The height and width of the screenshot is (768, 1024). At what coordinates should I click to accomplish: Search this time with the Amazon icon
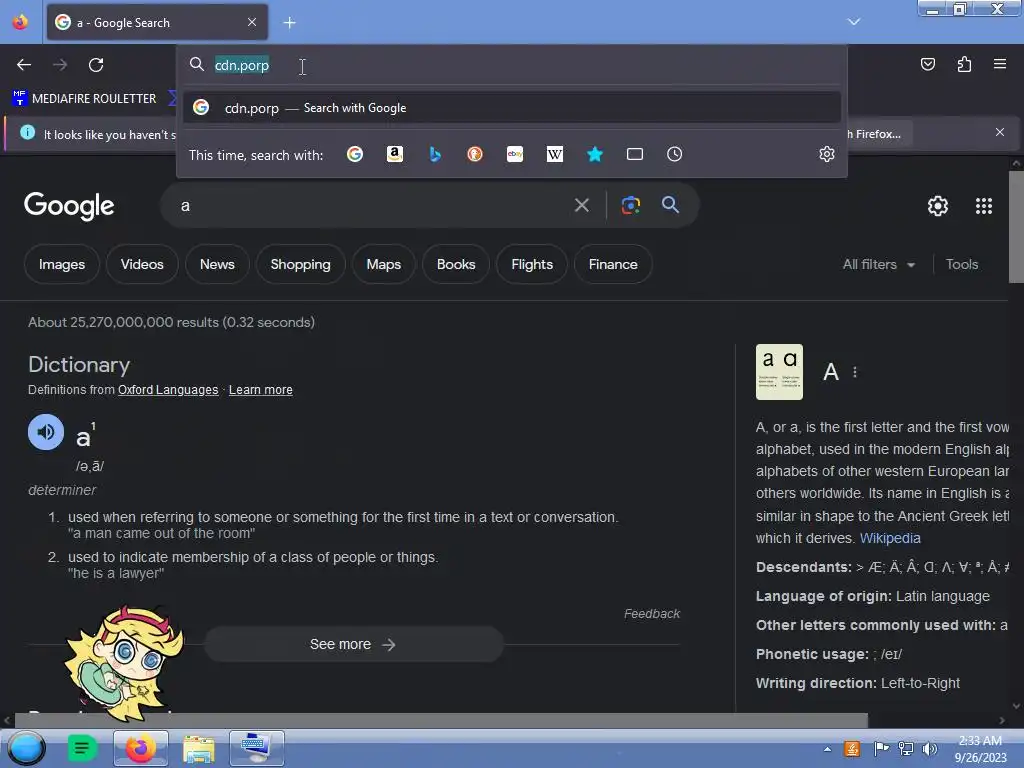point(394,154)
